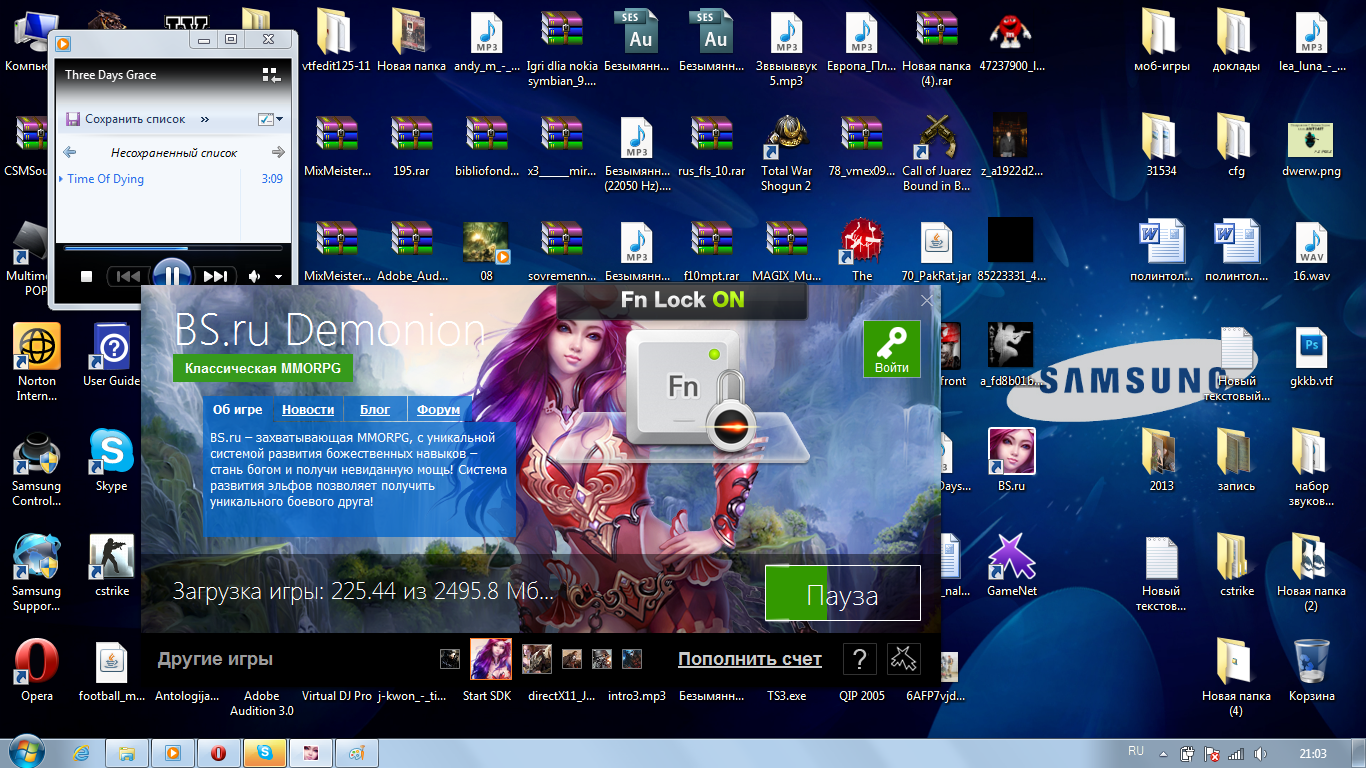Stop the playing track in media player

pos(87,276)
